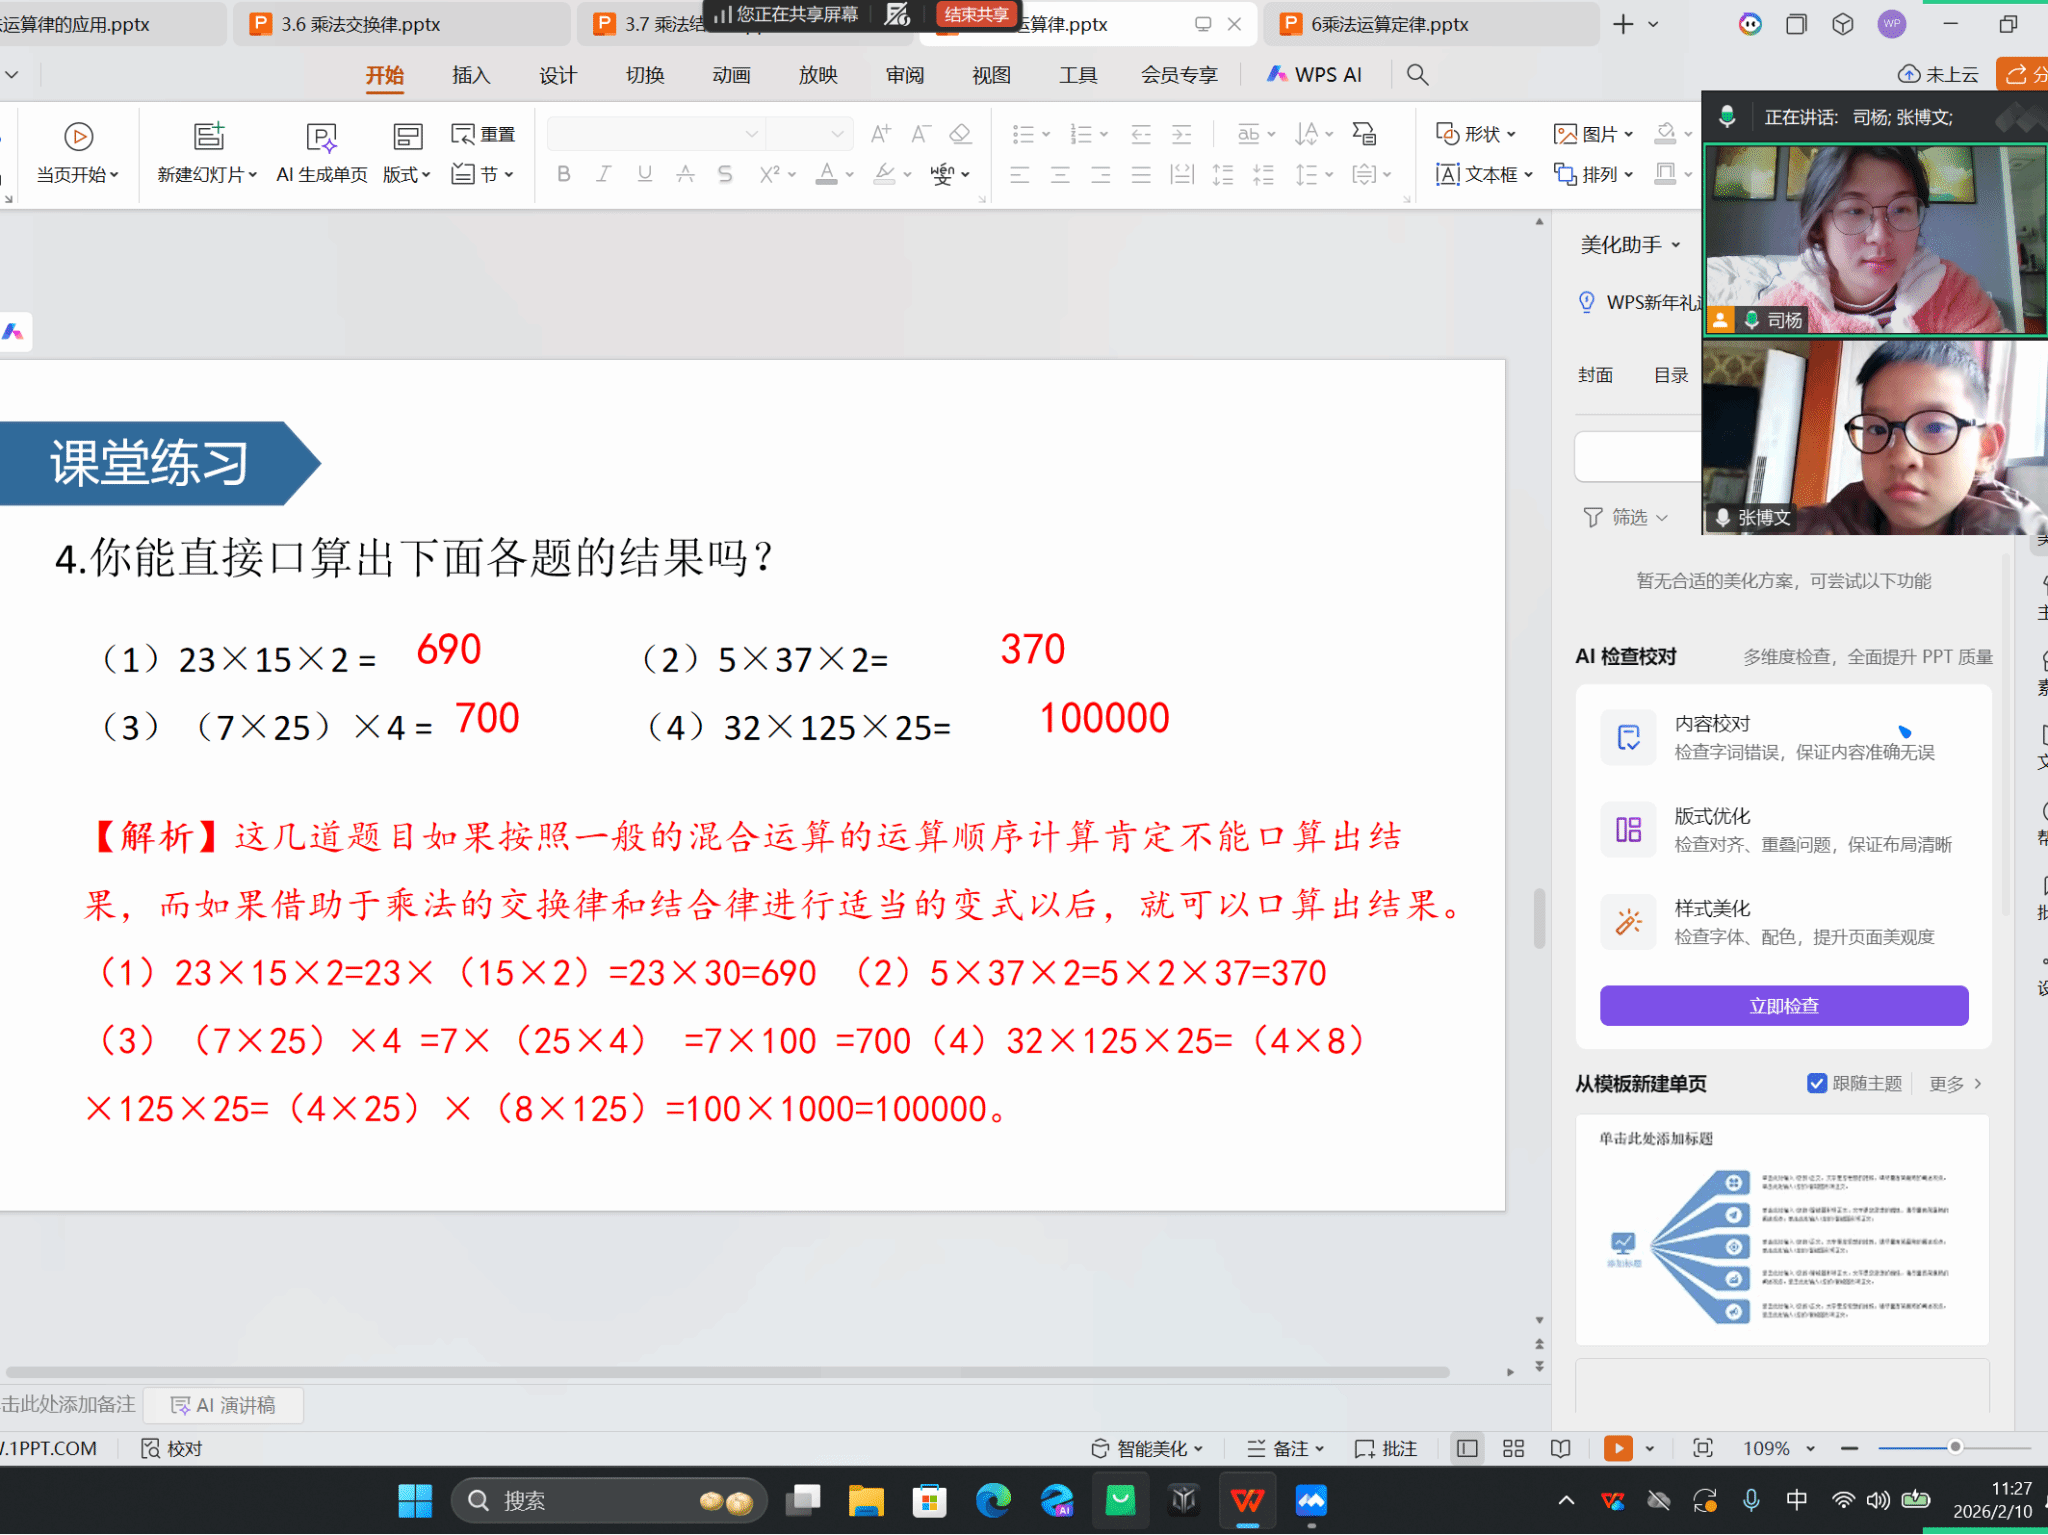Click the fit slide to window icon
The height and width of the screenshot is (1535, 2048).
[x=1703, y=1448]
